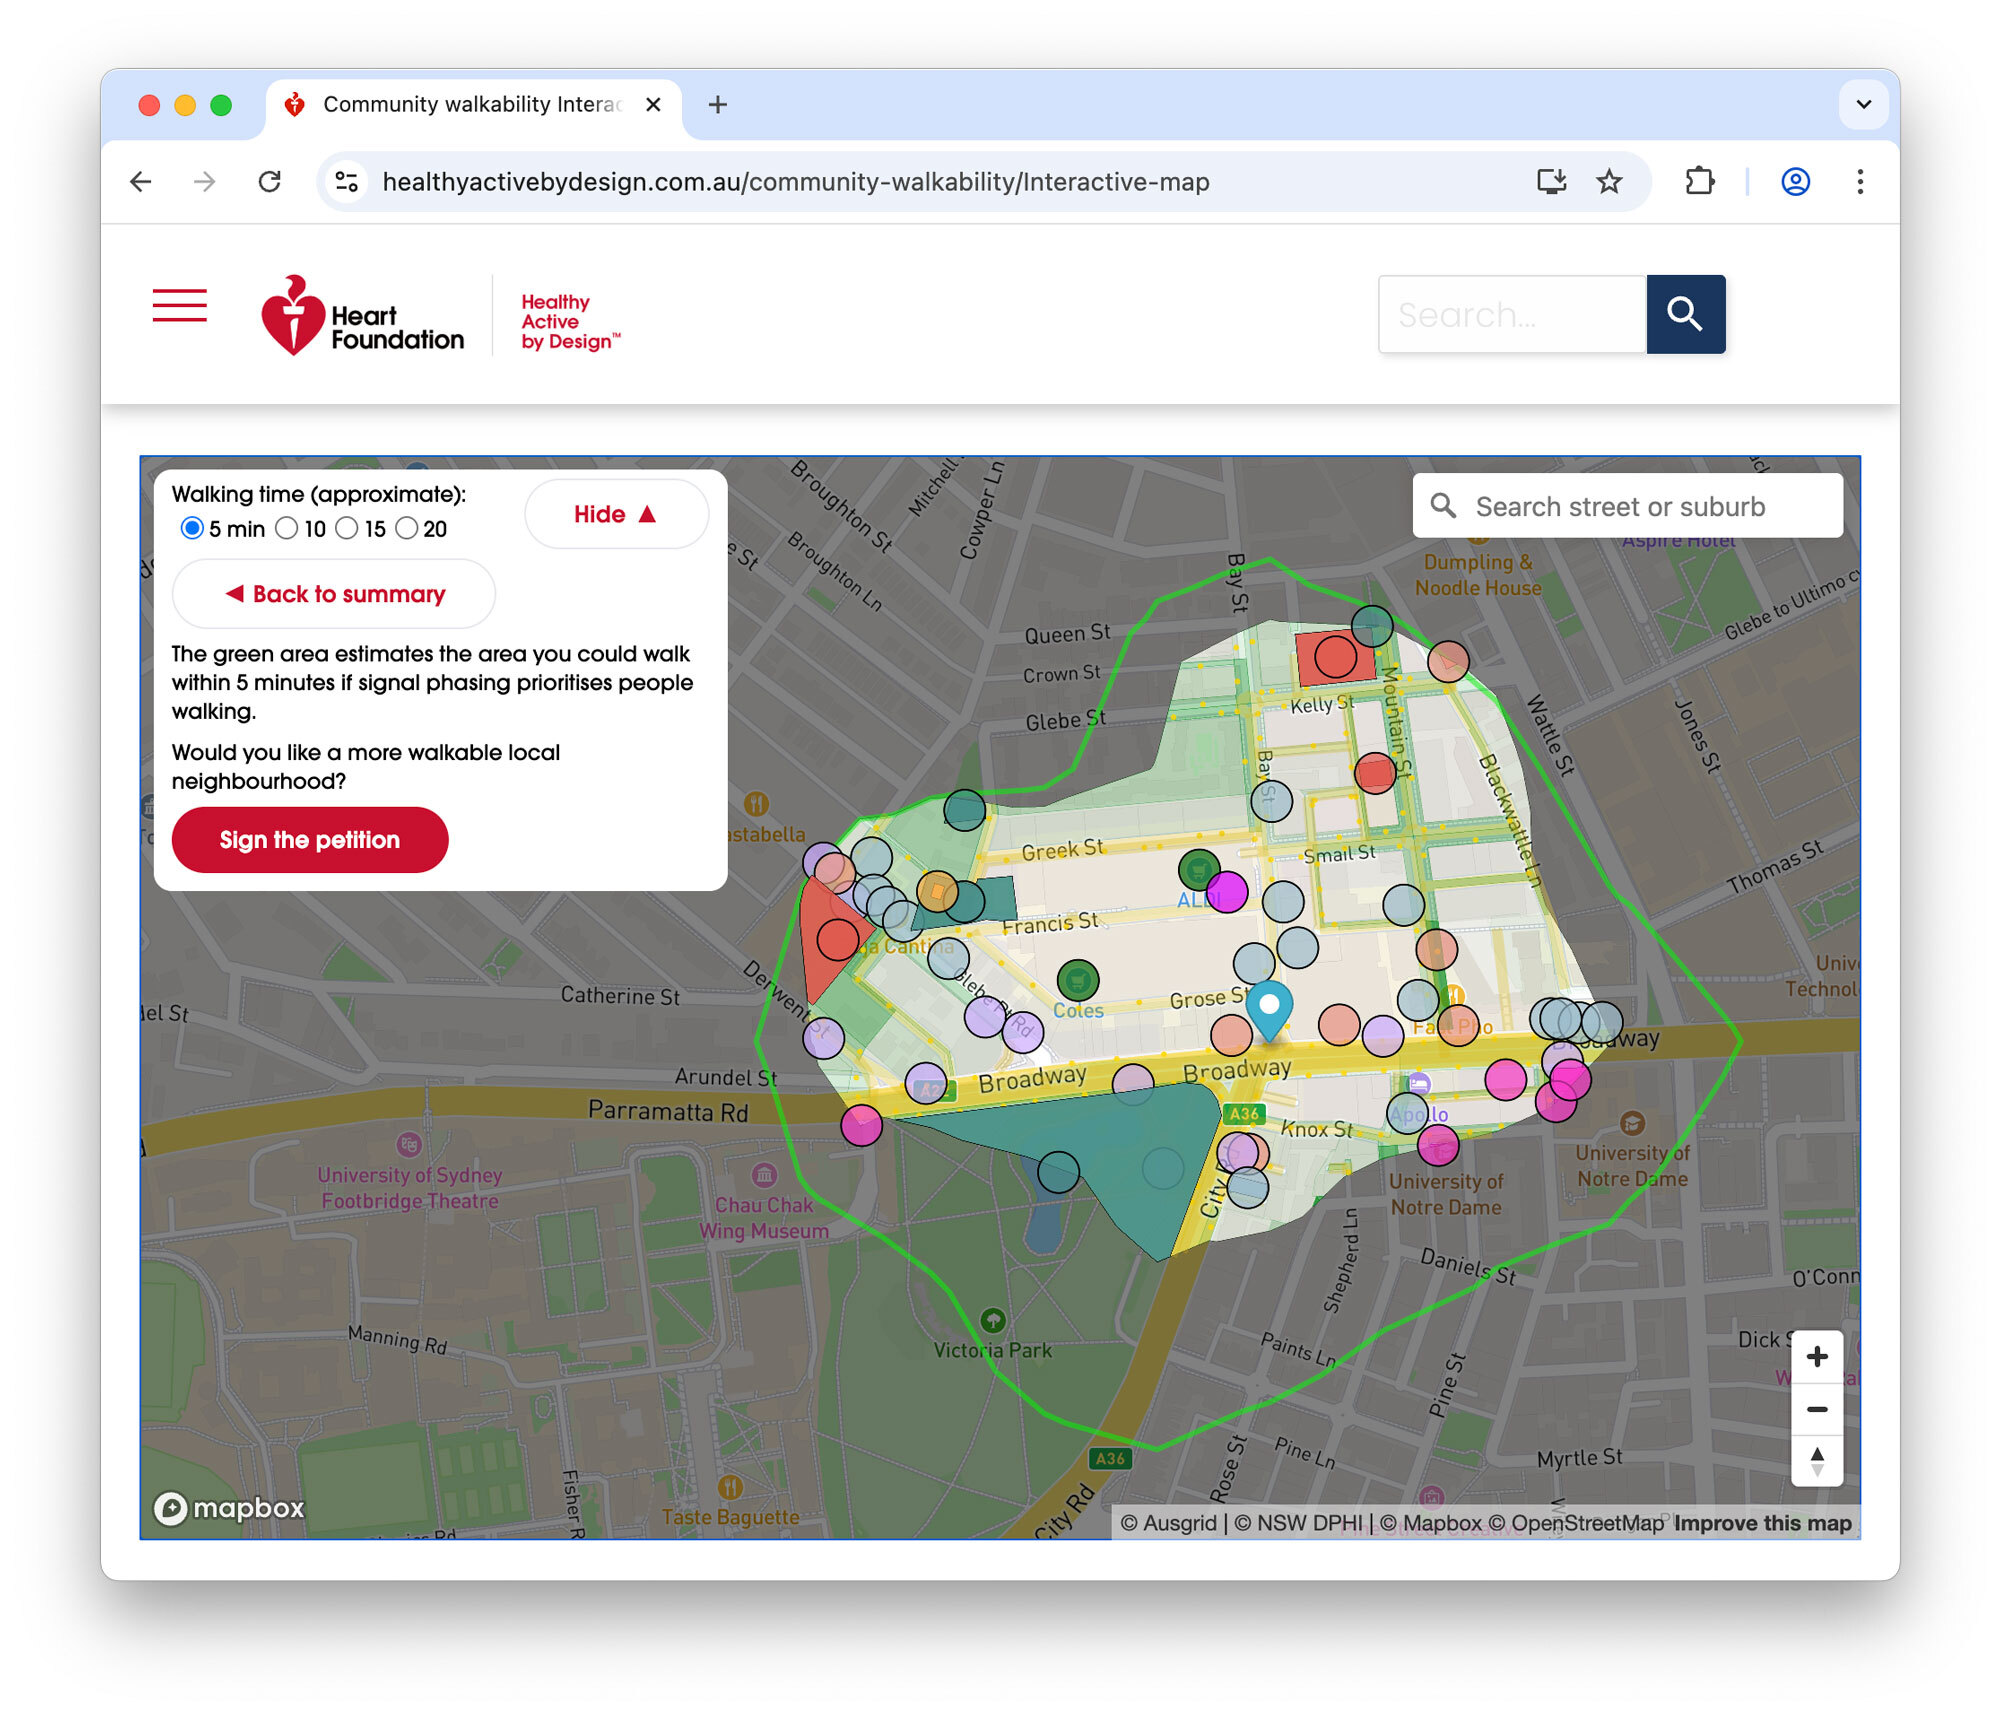Open the hamburger navigation menu
This screenshot has height=1713, width=2000.
[180, 306]
